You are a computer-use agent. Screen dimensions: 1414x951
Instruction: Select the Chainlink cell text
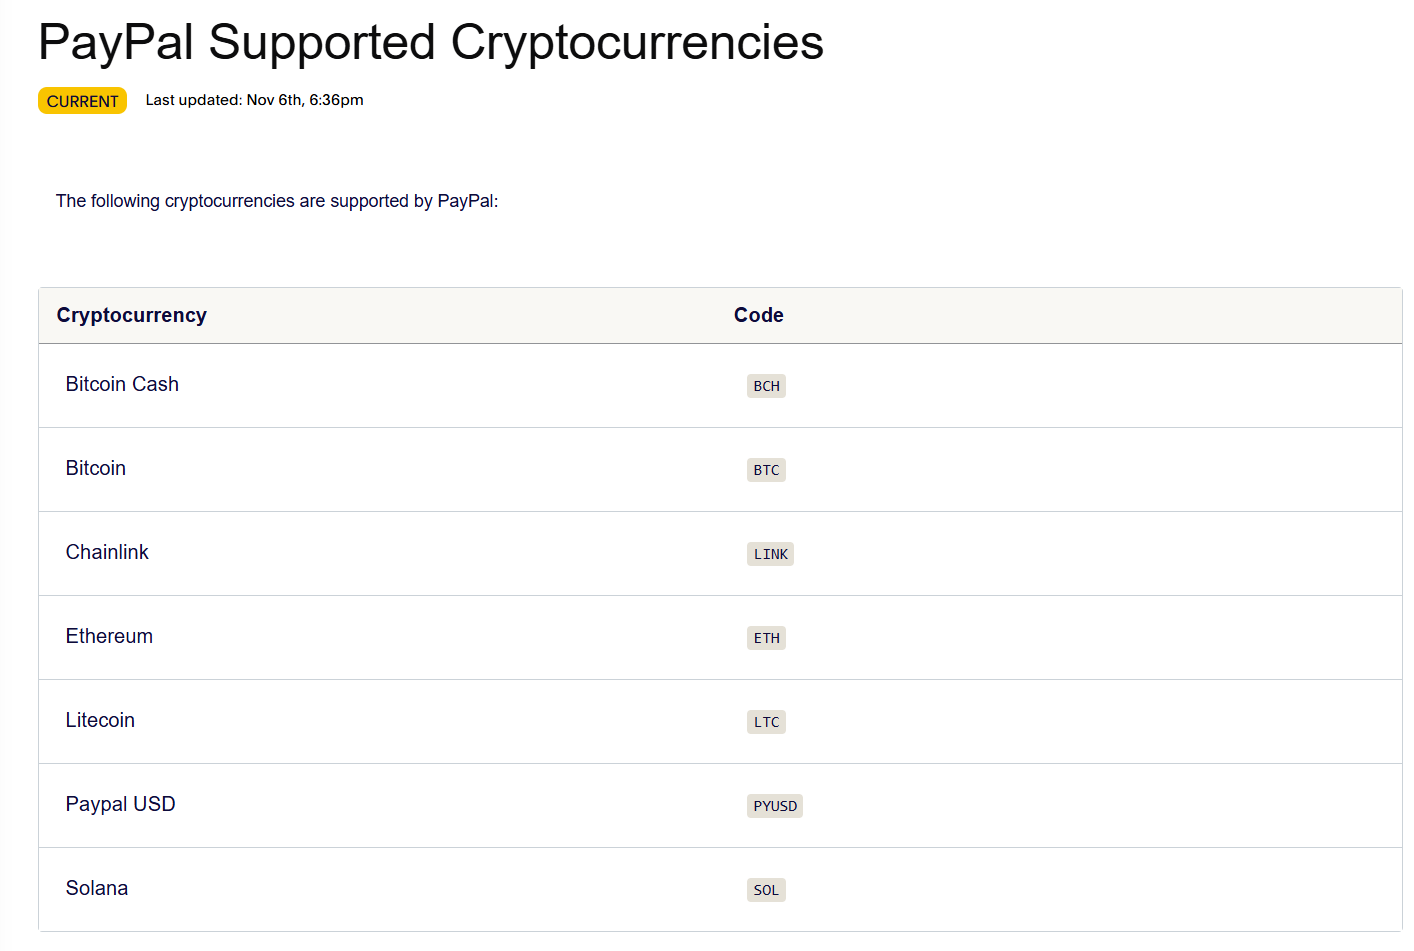coord(107,552)
